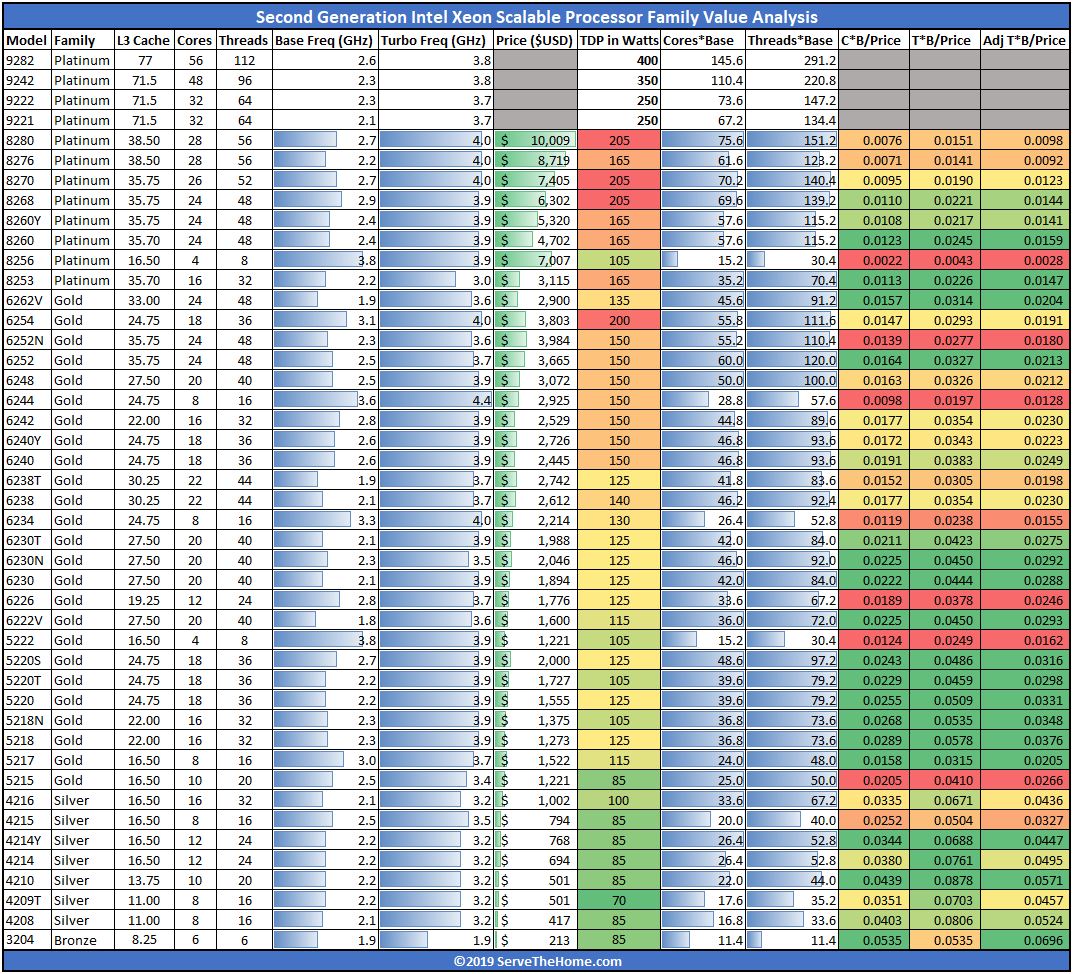This screenshot has height=974, width=1073.
Task: Click the price cell '10,009'
Action: [x=535, y=140]
